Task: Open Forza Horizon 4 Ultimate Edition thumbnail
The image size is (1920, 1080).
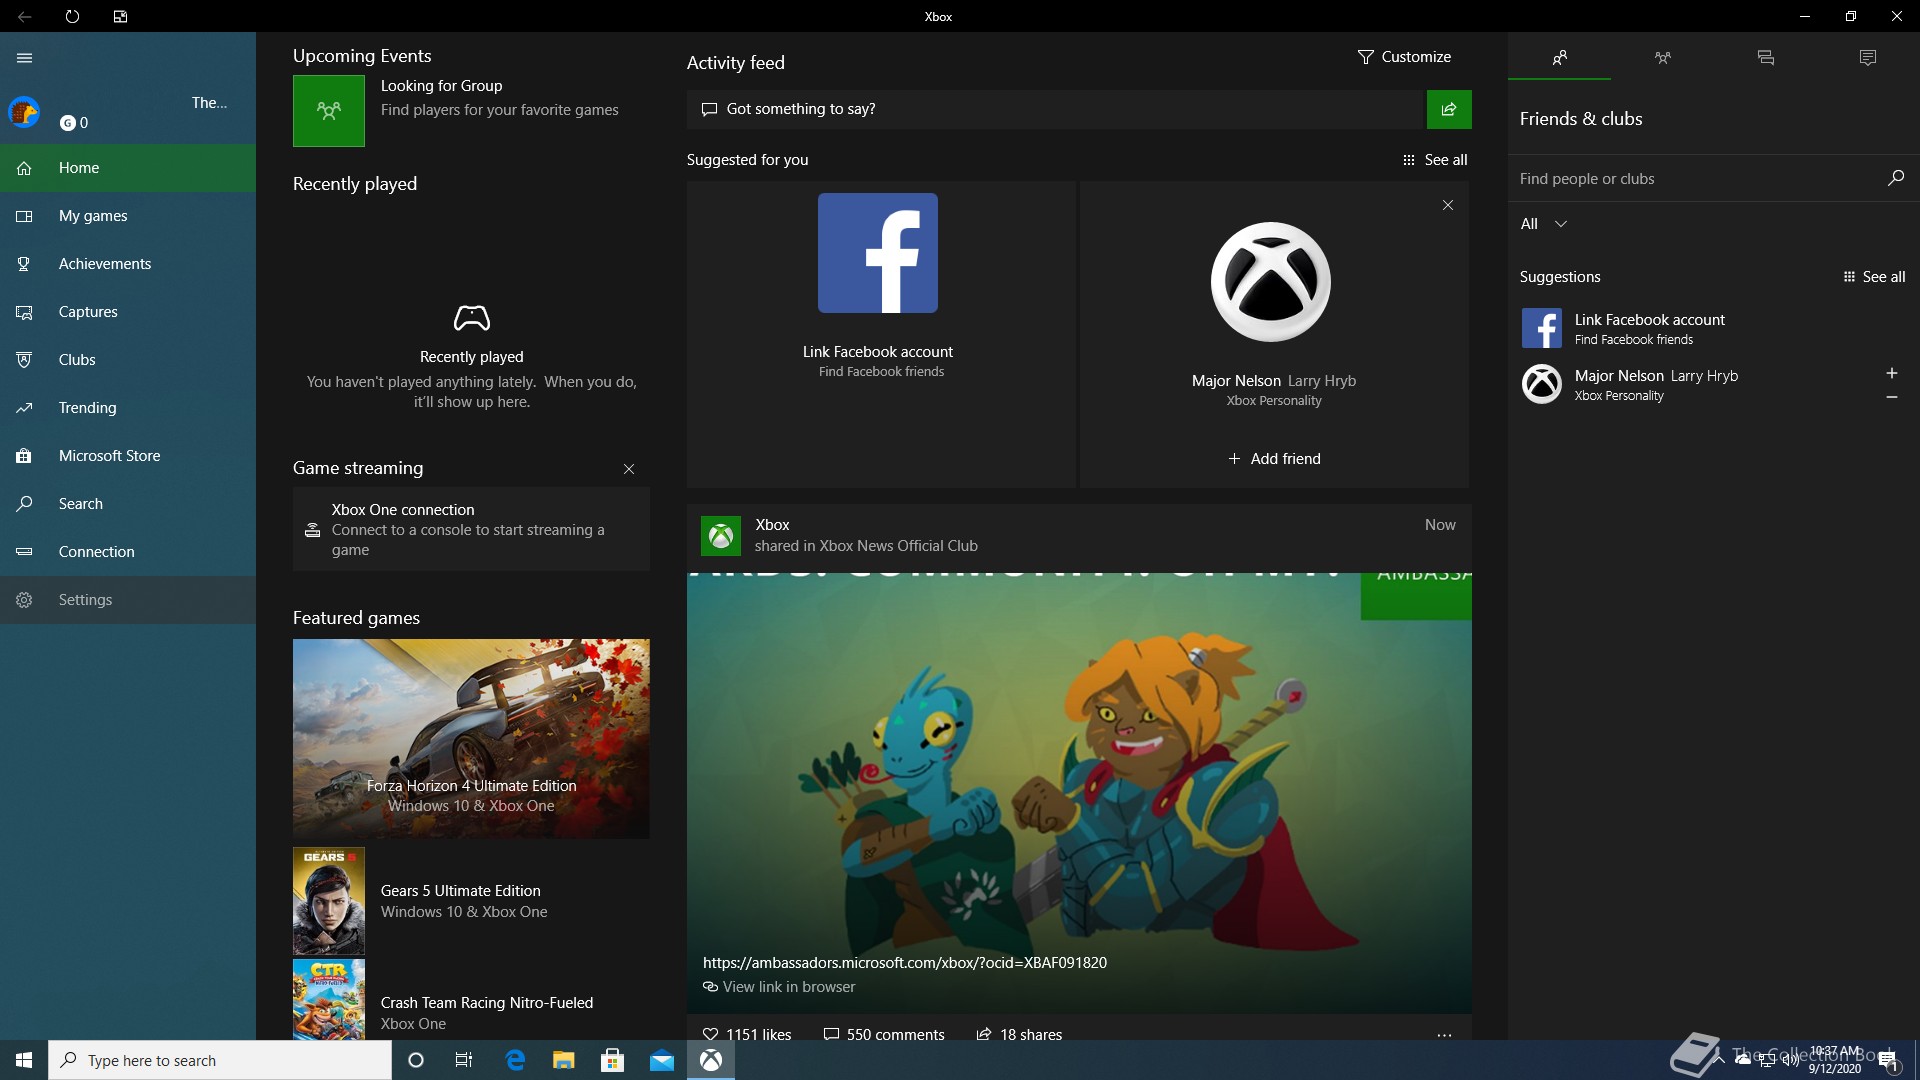Action: point(471,739)
